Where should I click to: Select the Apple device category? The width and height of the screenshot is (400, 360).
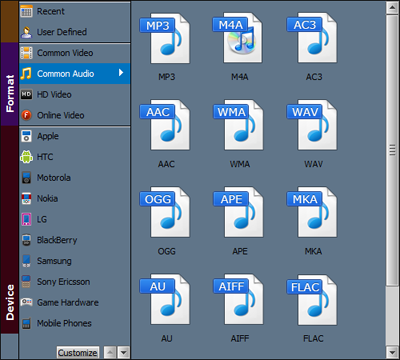(75, 136)
